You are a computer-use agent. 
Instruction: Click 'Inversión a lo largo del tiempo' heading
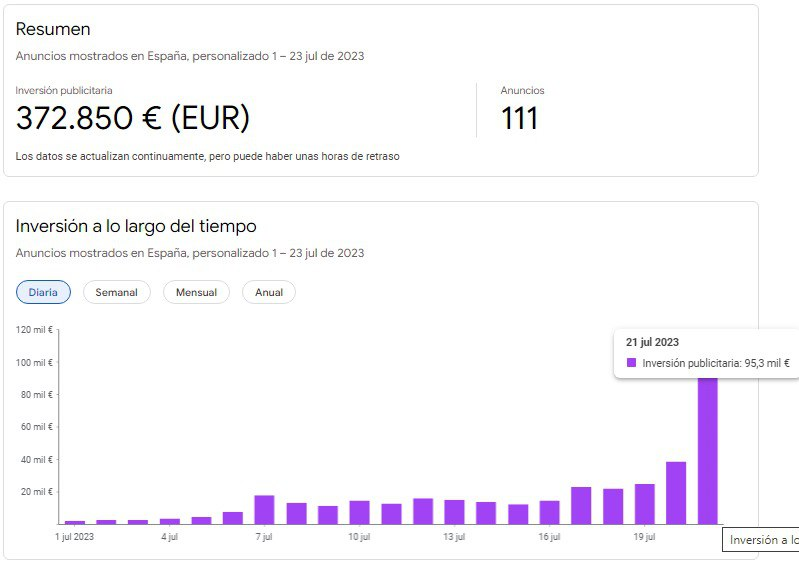point(136,226)
